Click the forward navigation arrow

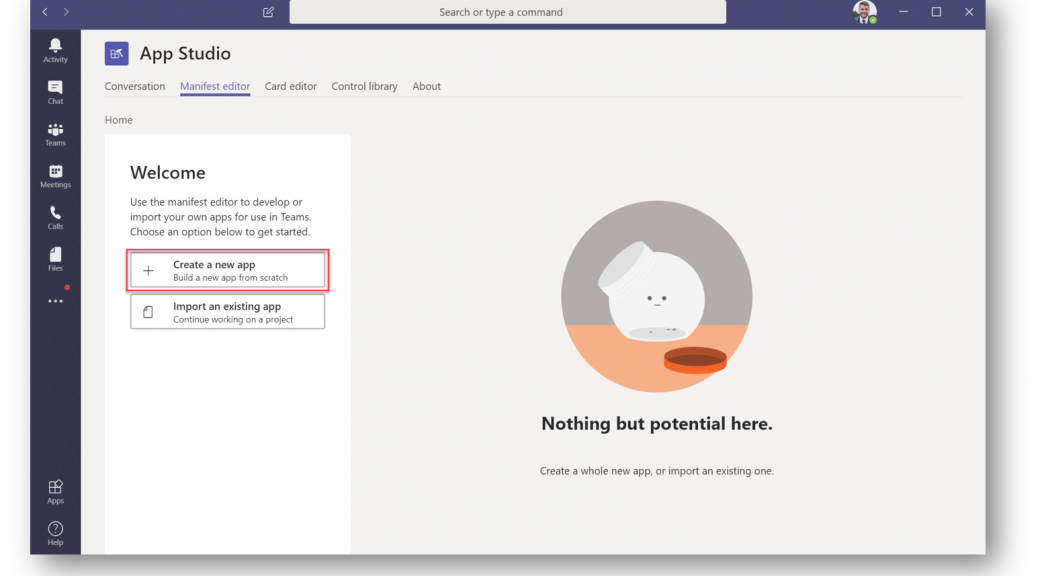66,12
